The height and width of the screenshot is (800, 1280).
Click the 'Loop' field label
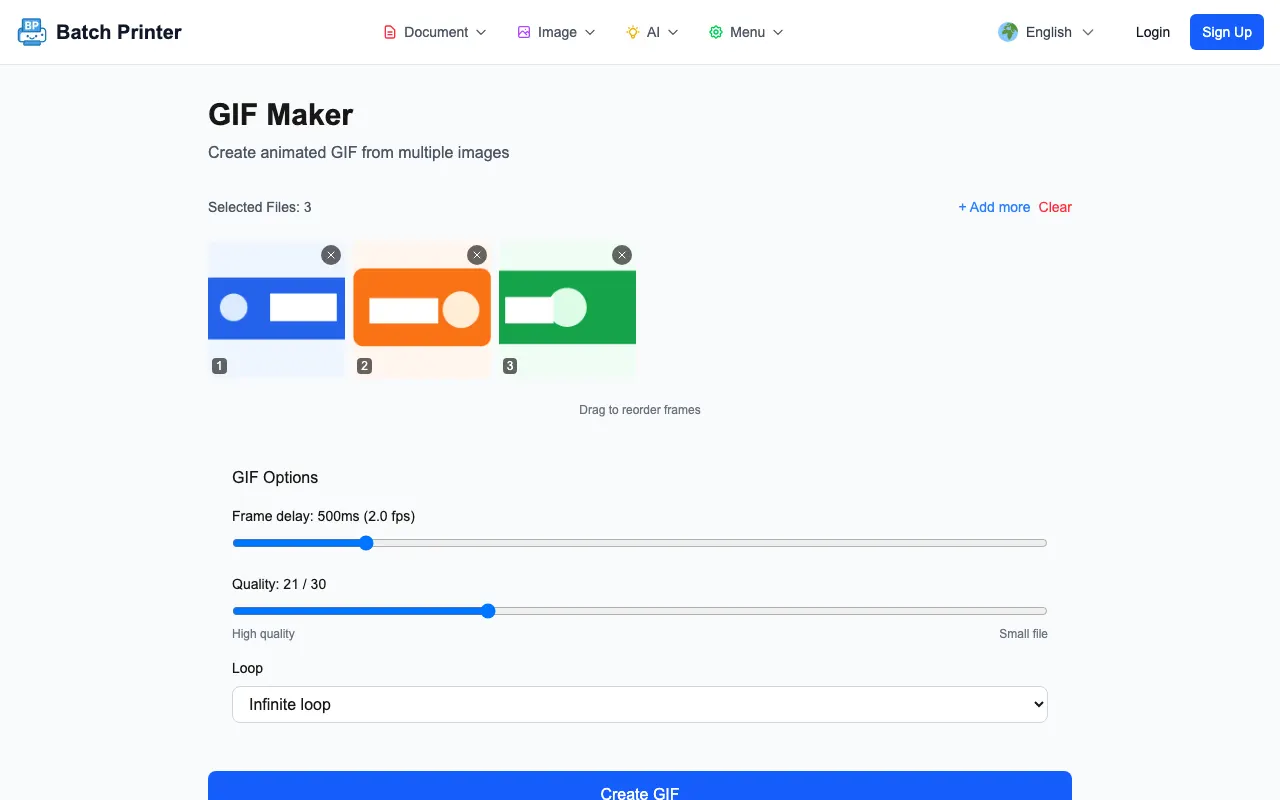coord(247,668)
